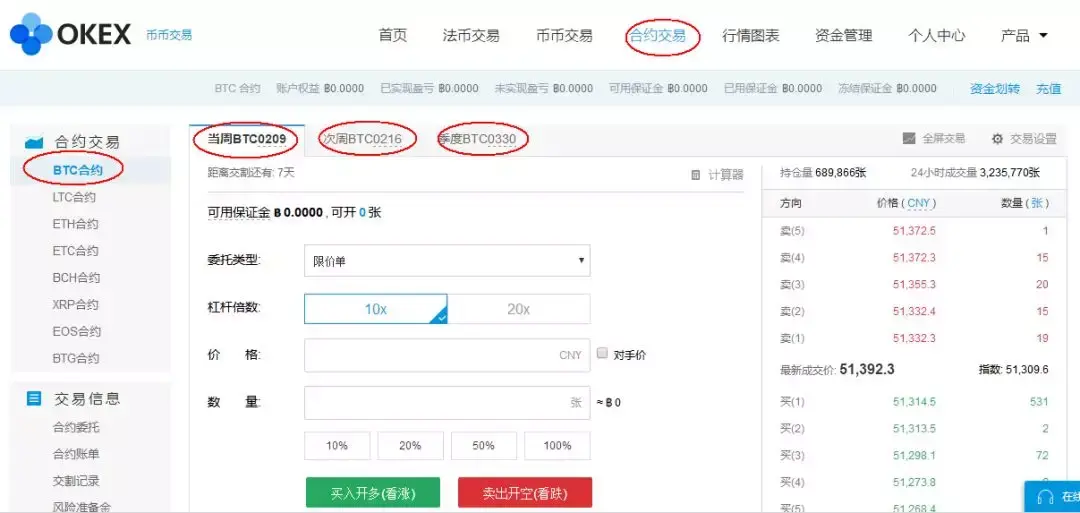Open 个人中心 in top navigation
This screenshot has width=1080, height=513.
937,35
